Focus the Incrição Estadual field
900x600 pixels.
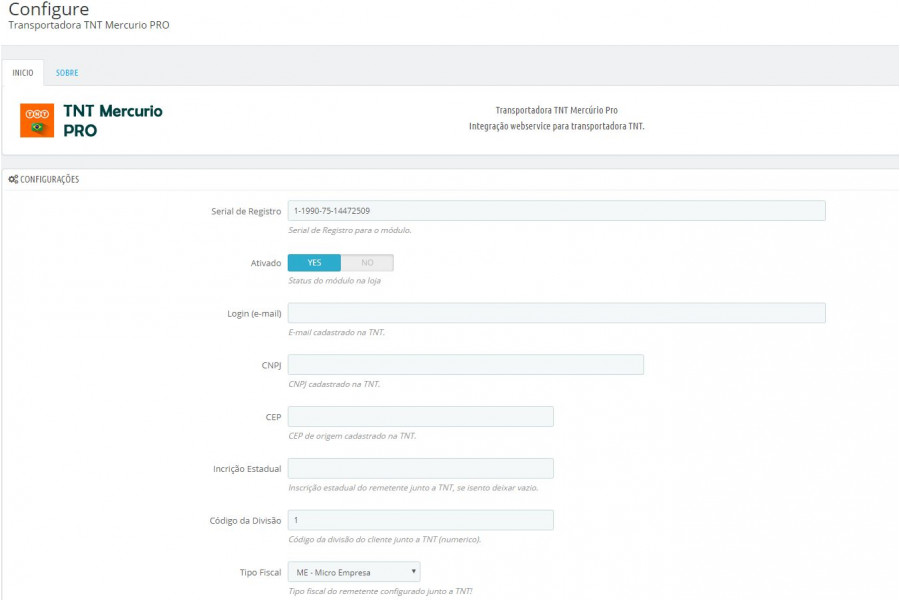(x=421, y=468)
